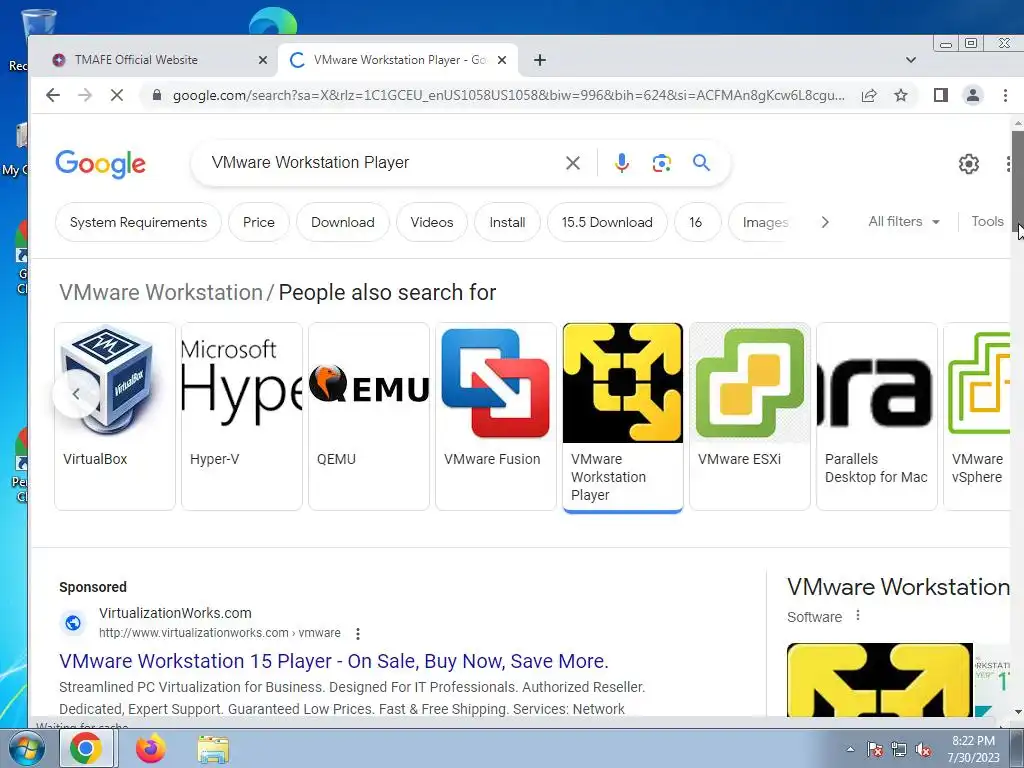Viewport: 1024px width, 768px height.
Task: Select the Videos filter chip
Action: click(x=432, y=222)
